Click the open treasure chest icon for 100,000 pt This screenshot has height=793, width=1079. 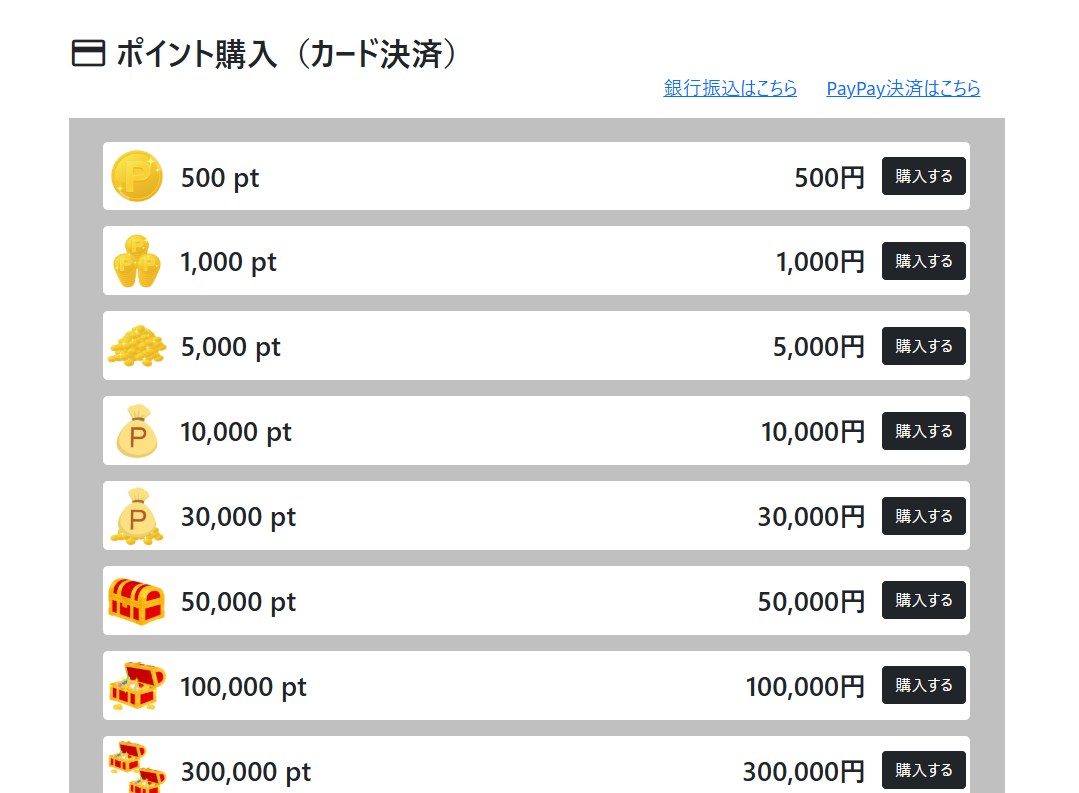(137, 686)
